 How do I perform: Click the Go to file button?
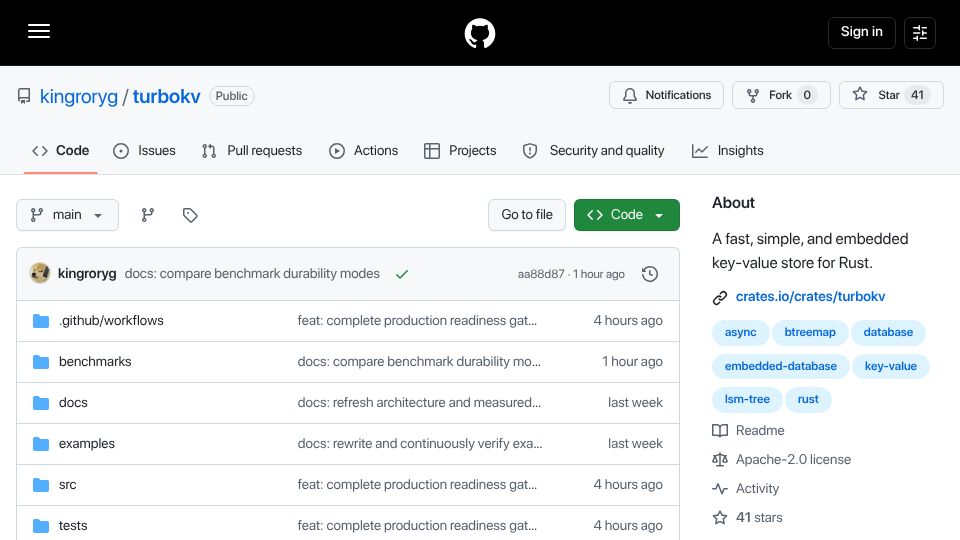tap(527, 215)
